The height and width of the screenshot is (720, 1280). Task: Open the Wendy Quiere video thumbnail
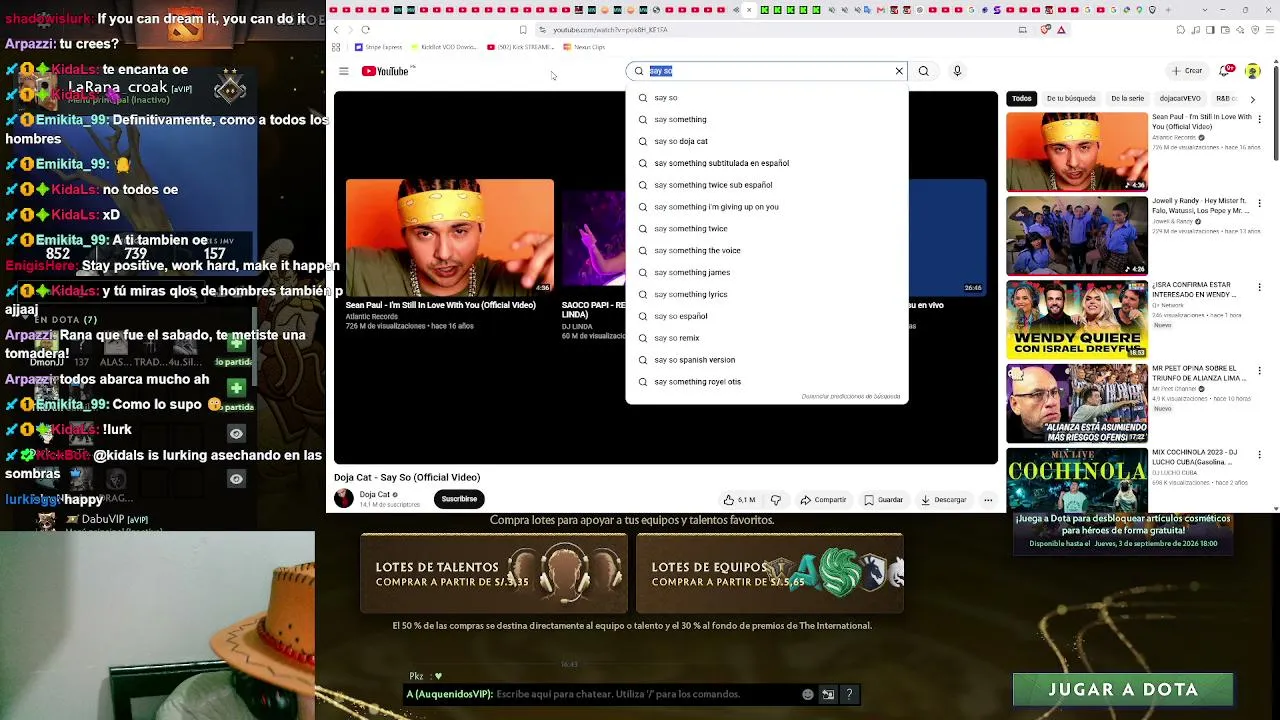coord(1077,320)
